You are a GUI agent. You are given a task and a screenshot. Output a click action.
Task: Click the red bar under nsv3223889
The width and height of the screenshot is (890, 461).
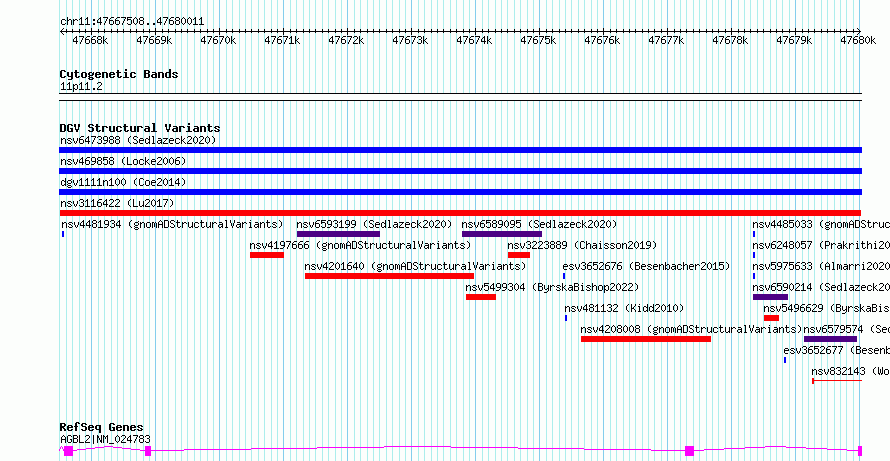519,255
